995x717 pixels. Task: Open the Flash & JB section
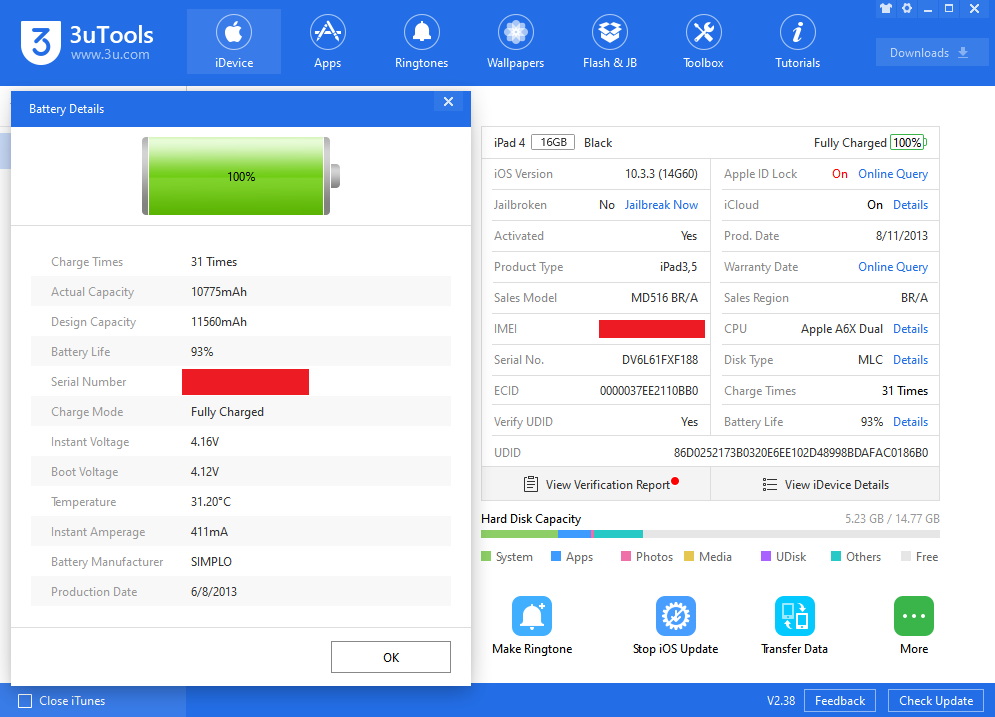(x=610, y=42)
